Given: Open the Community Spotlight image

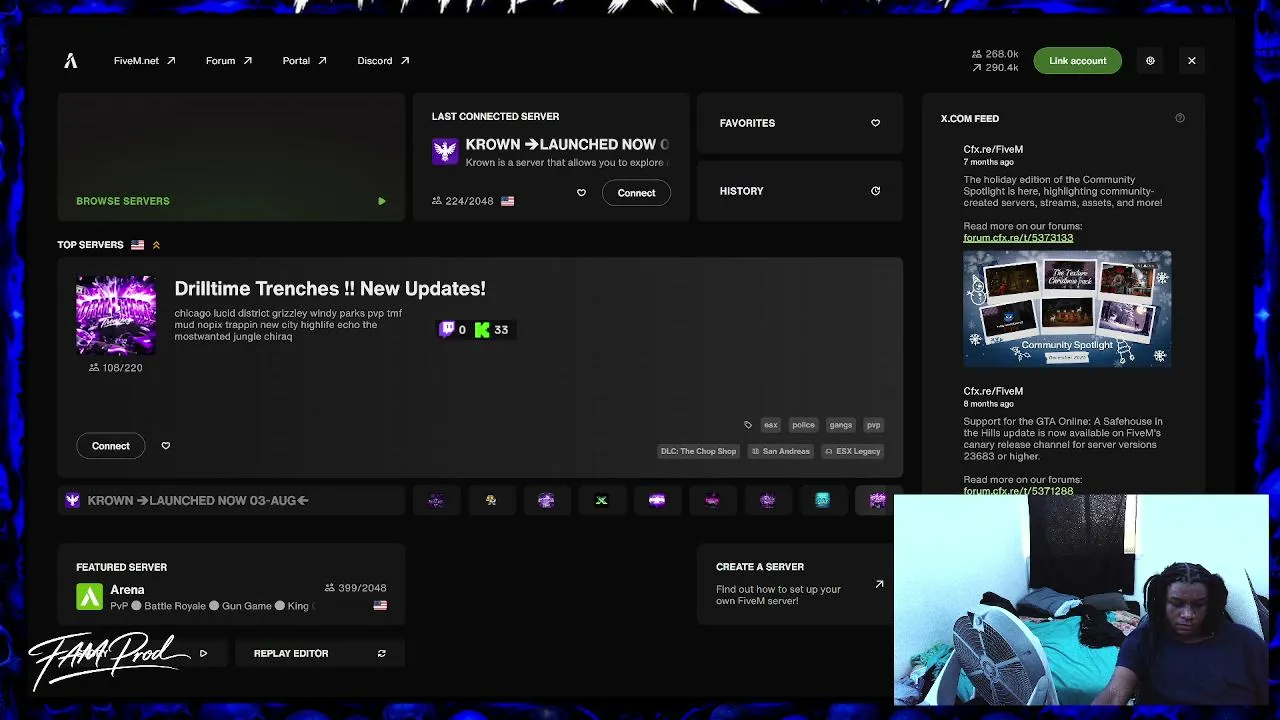Looking at the screenshot, I should pos(1067,309).
